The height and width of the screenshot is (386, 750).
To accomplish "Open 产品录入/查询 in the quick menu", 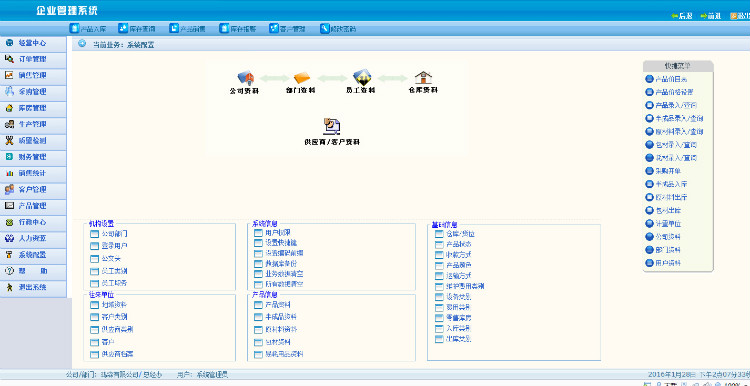I will pos(676,105).
